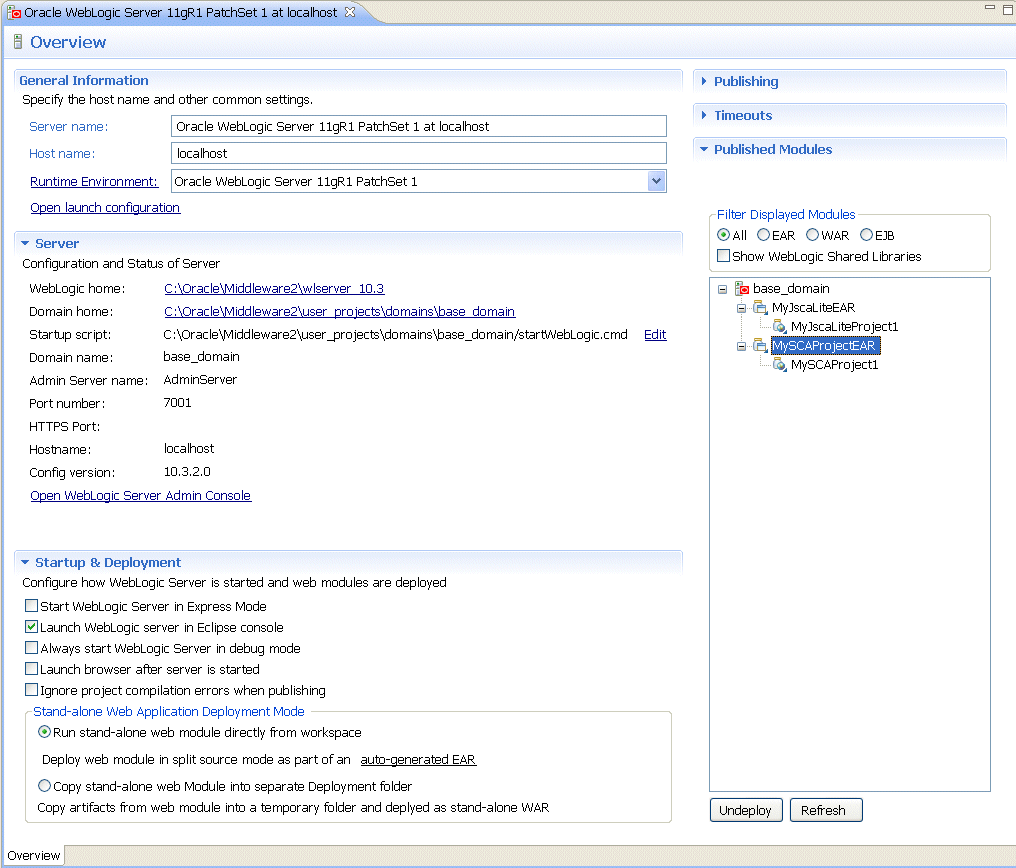Maximize the editor area
1016x868 pixels.
pos(1008,9)
